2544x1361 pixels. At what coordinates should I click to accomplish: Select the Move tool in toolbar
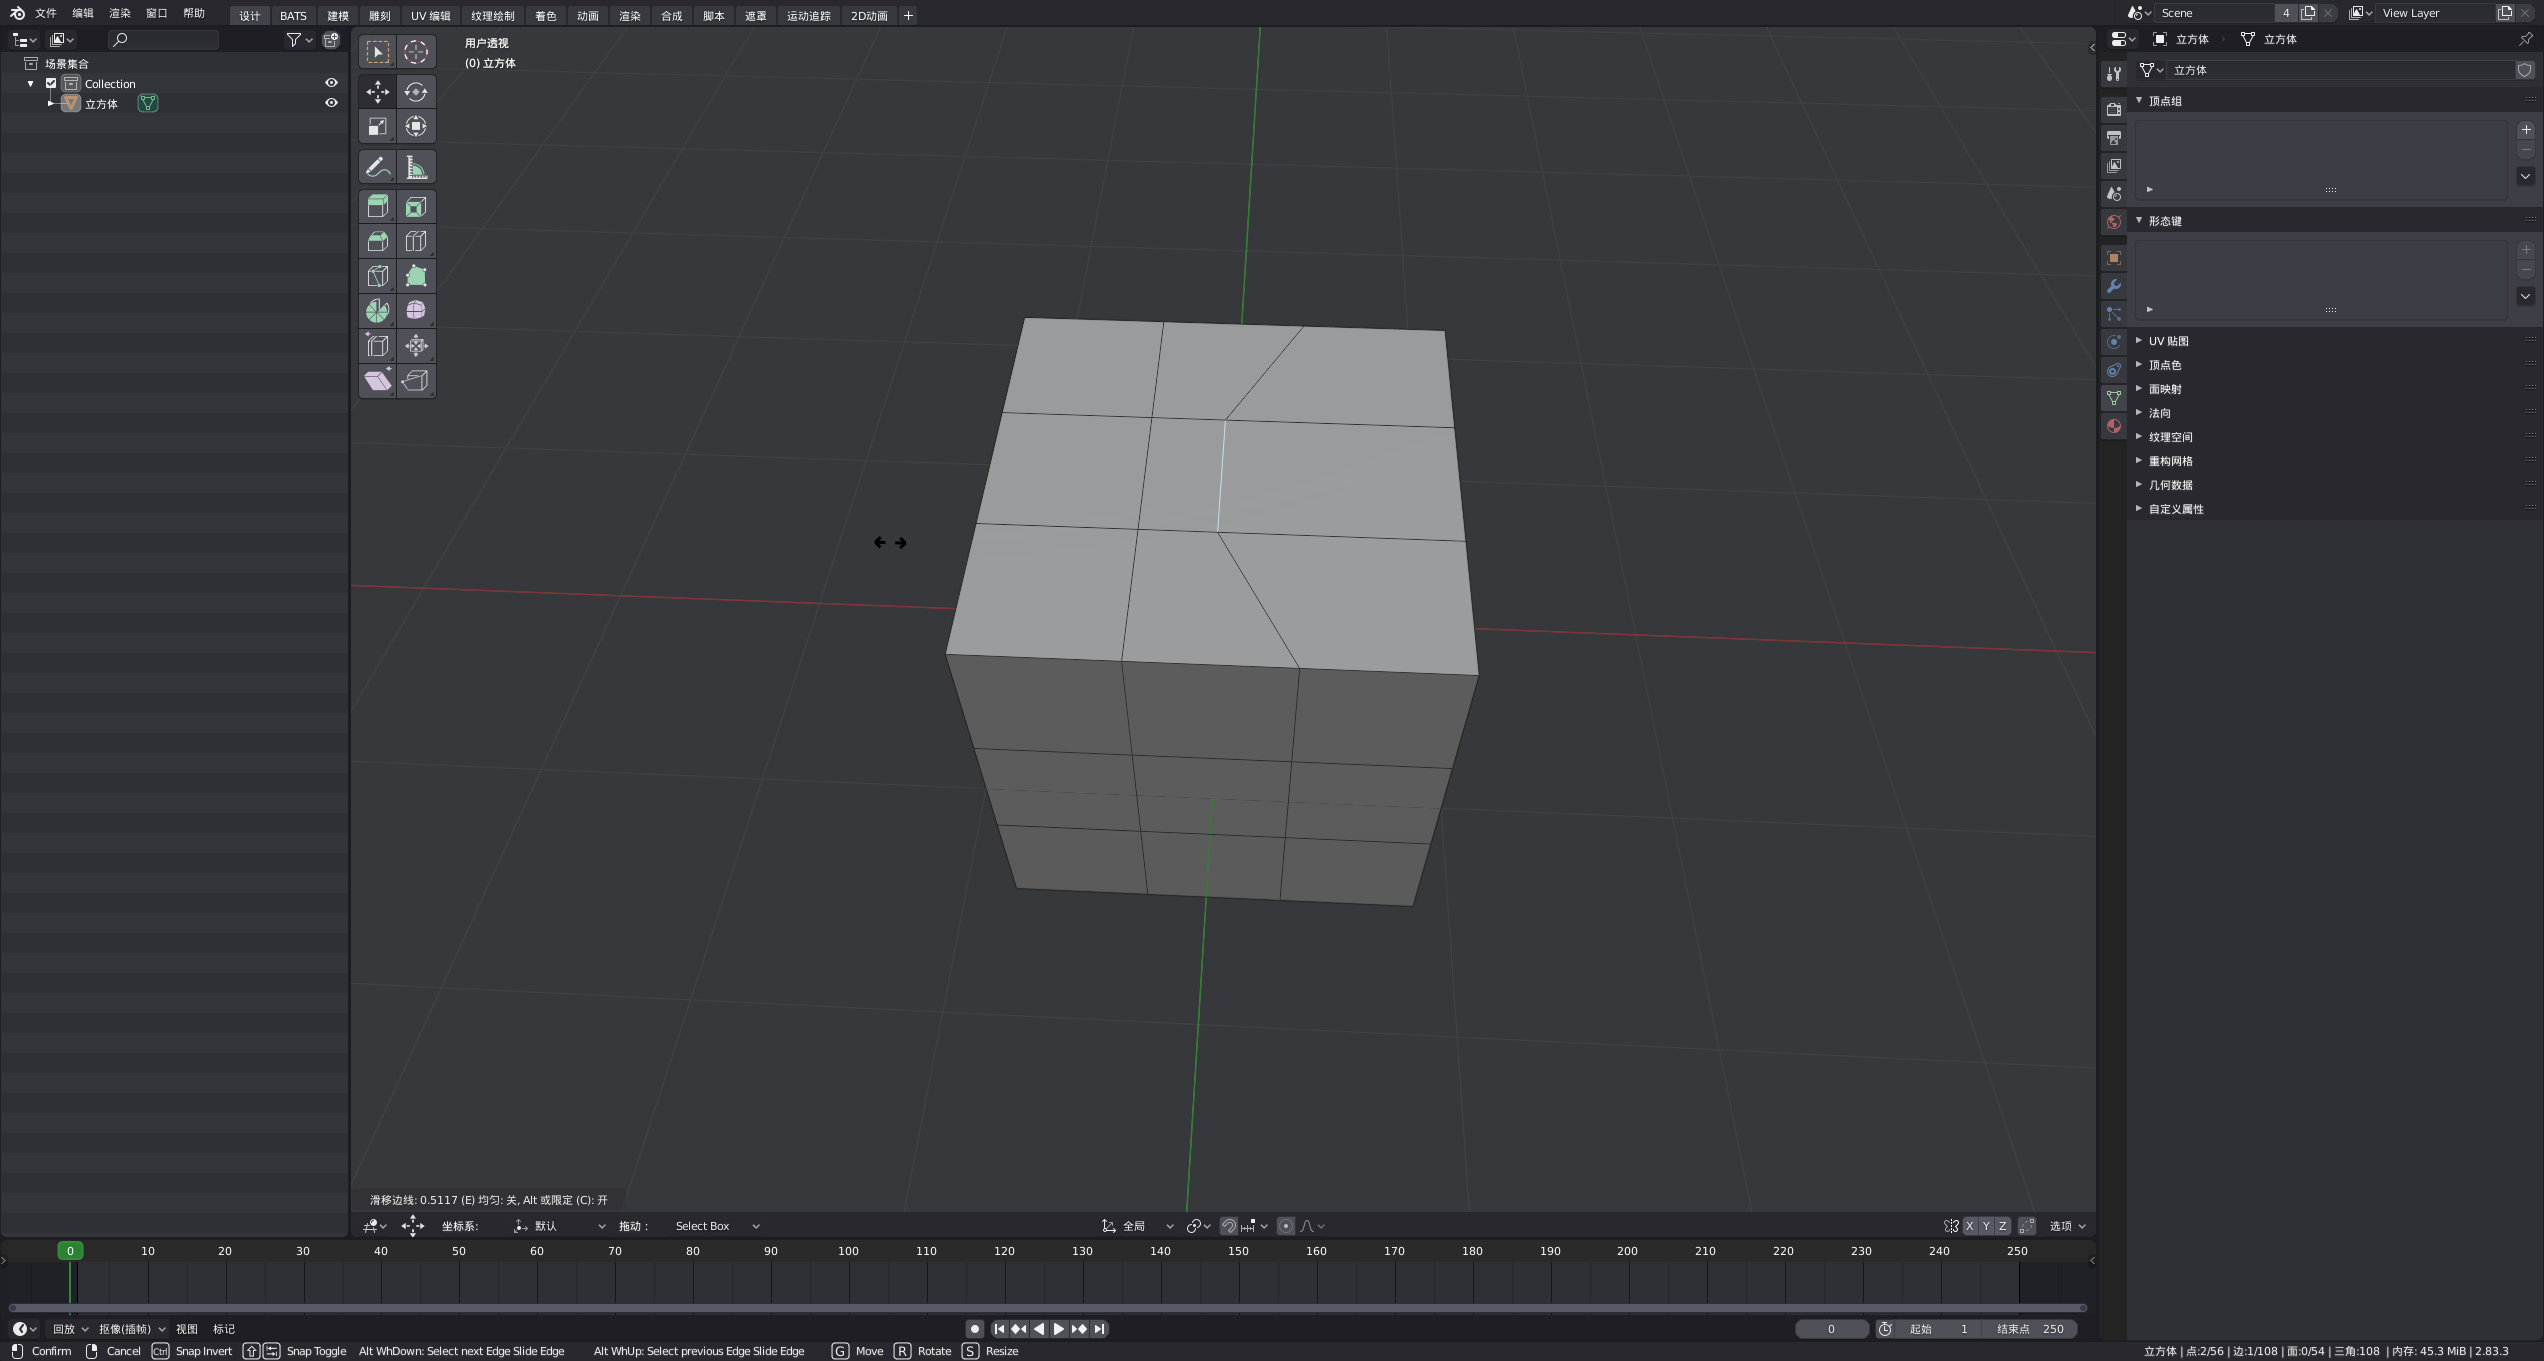tap(377, 92)
